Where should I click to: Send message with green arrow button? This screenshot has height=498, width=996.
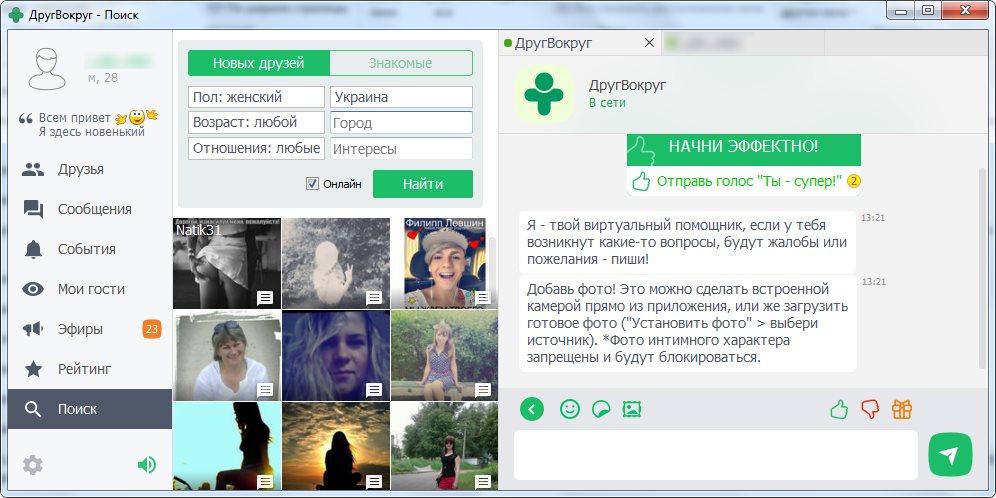pos(950,455)
